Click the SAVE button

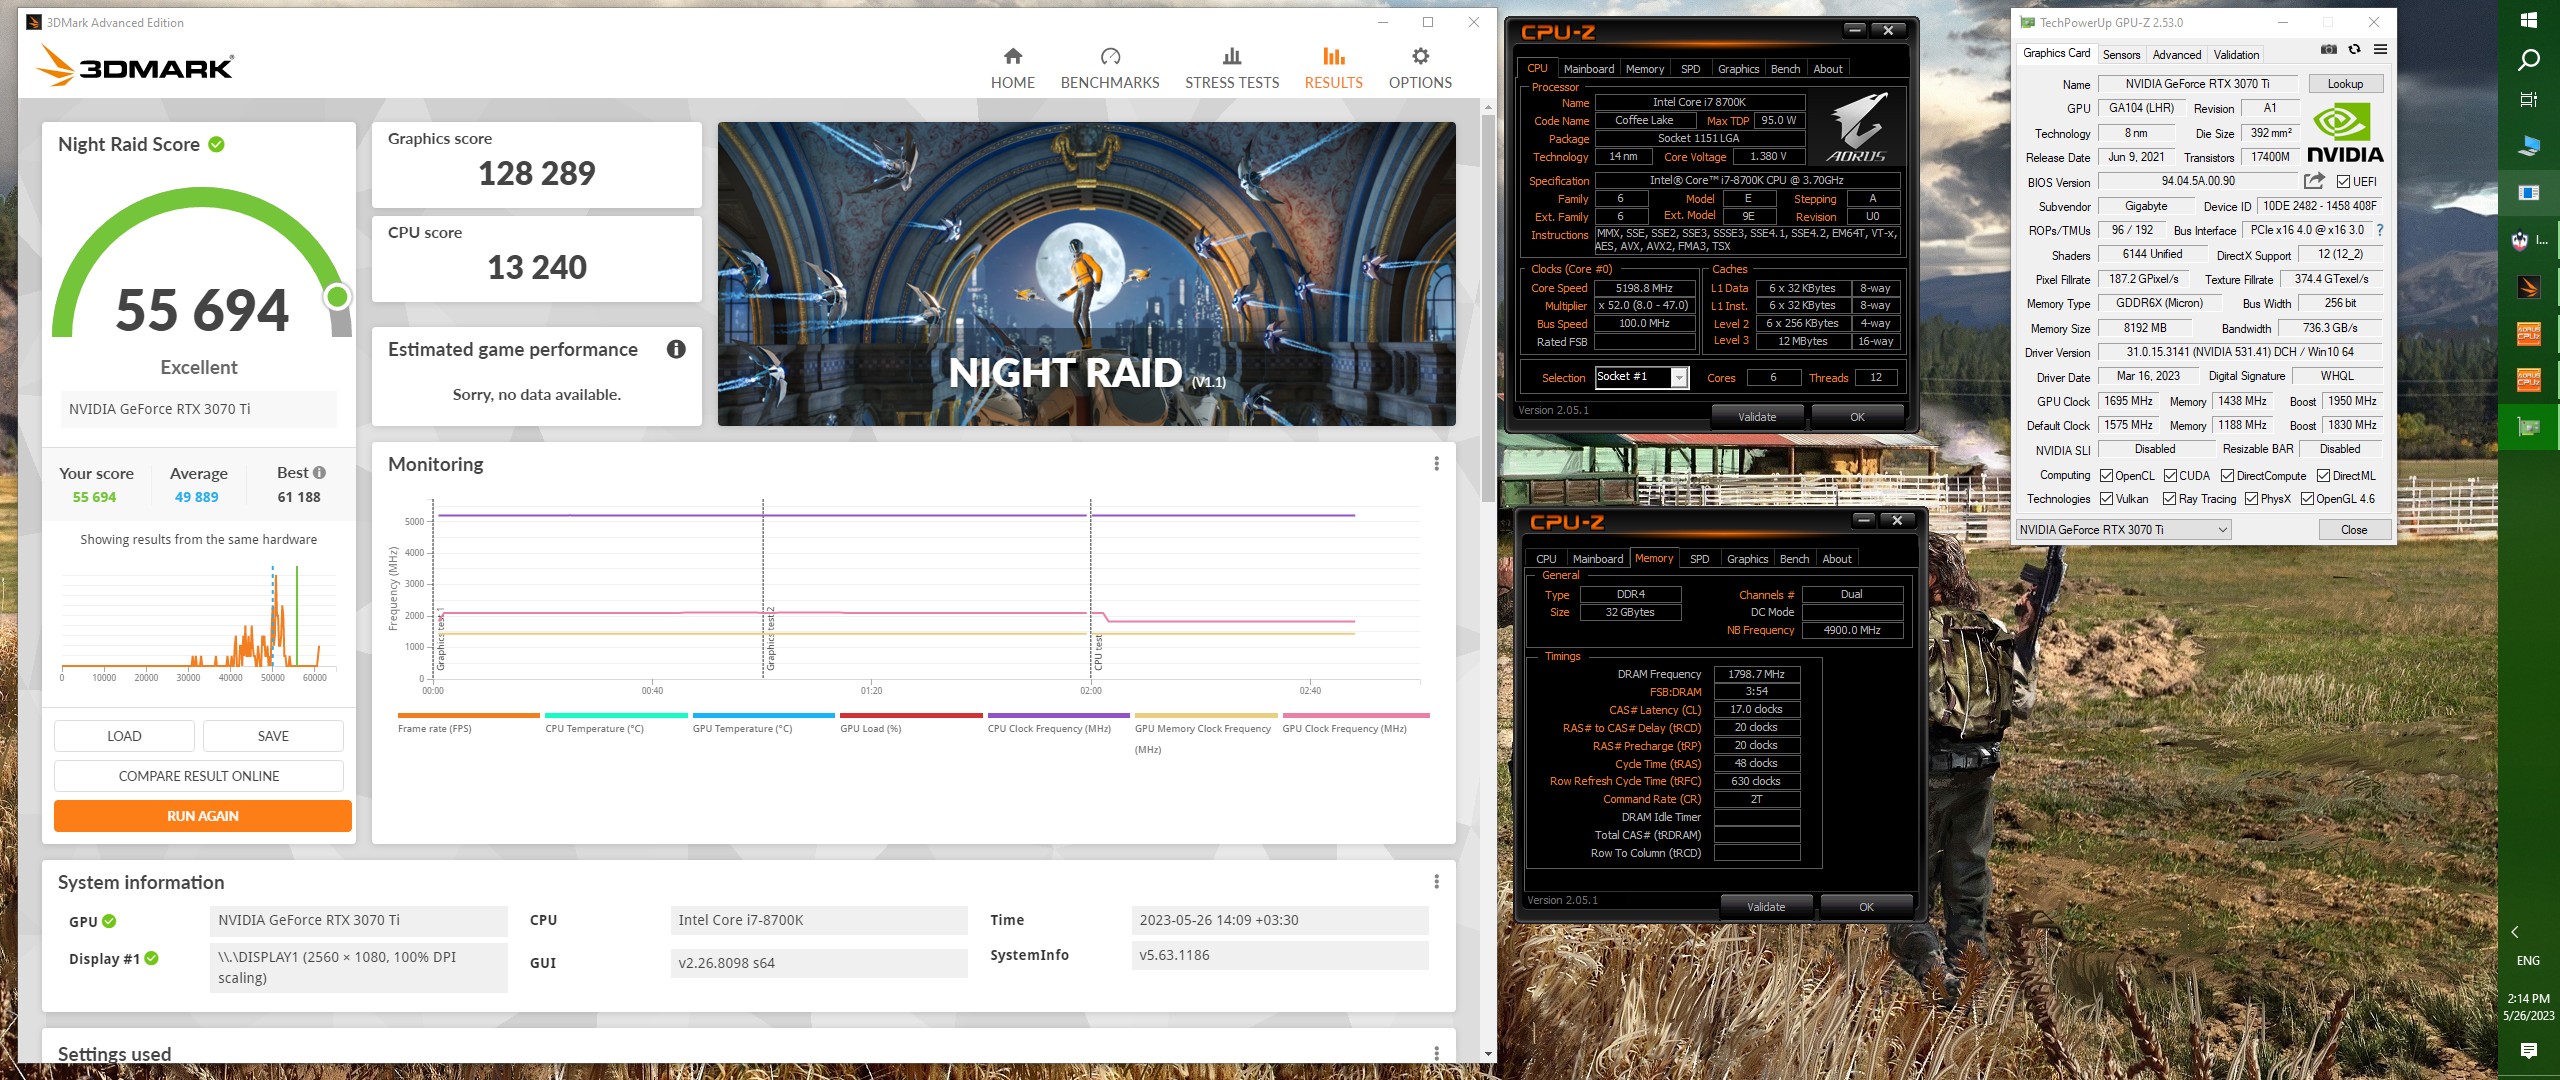[x=273, y=736]
